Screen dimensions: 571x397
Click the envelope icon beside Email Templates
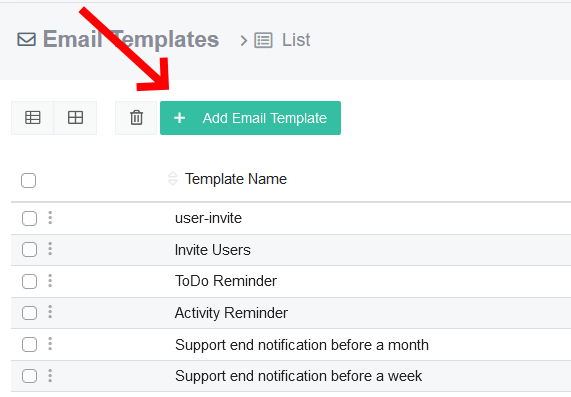(27, 39)
